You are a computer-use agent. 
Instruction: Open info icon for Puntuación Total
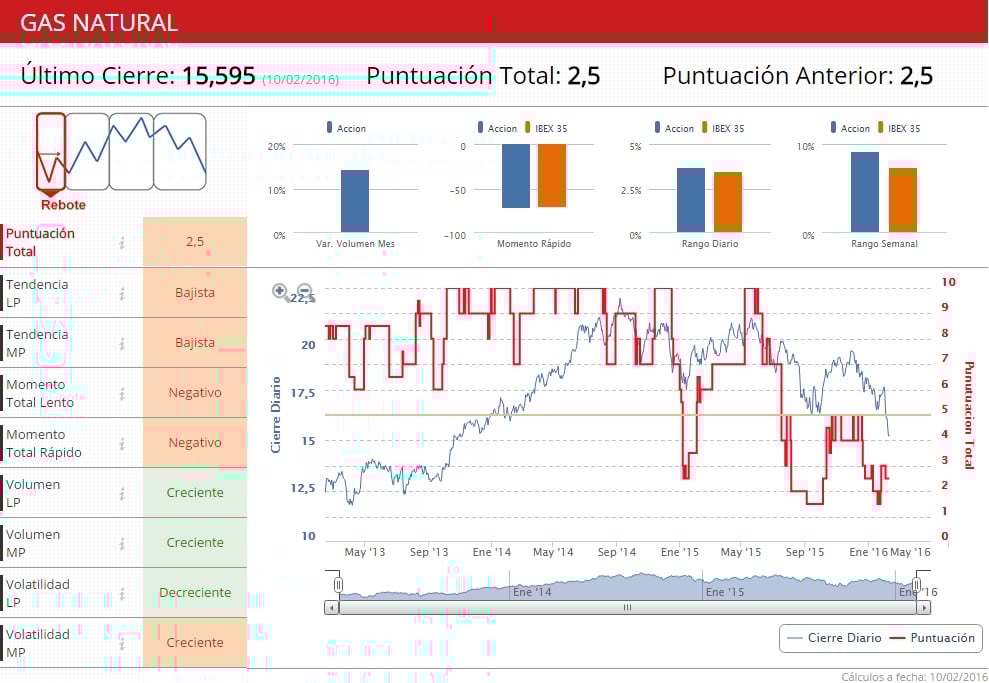[x=122, y=242]
